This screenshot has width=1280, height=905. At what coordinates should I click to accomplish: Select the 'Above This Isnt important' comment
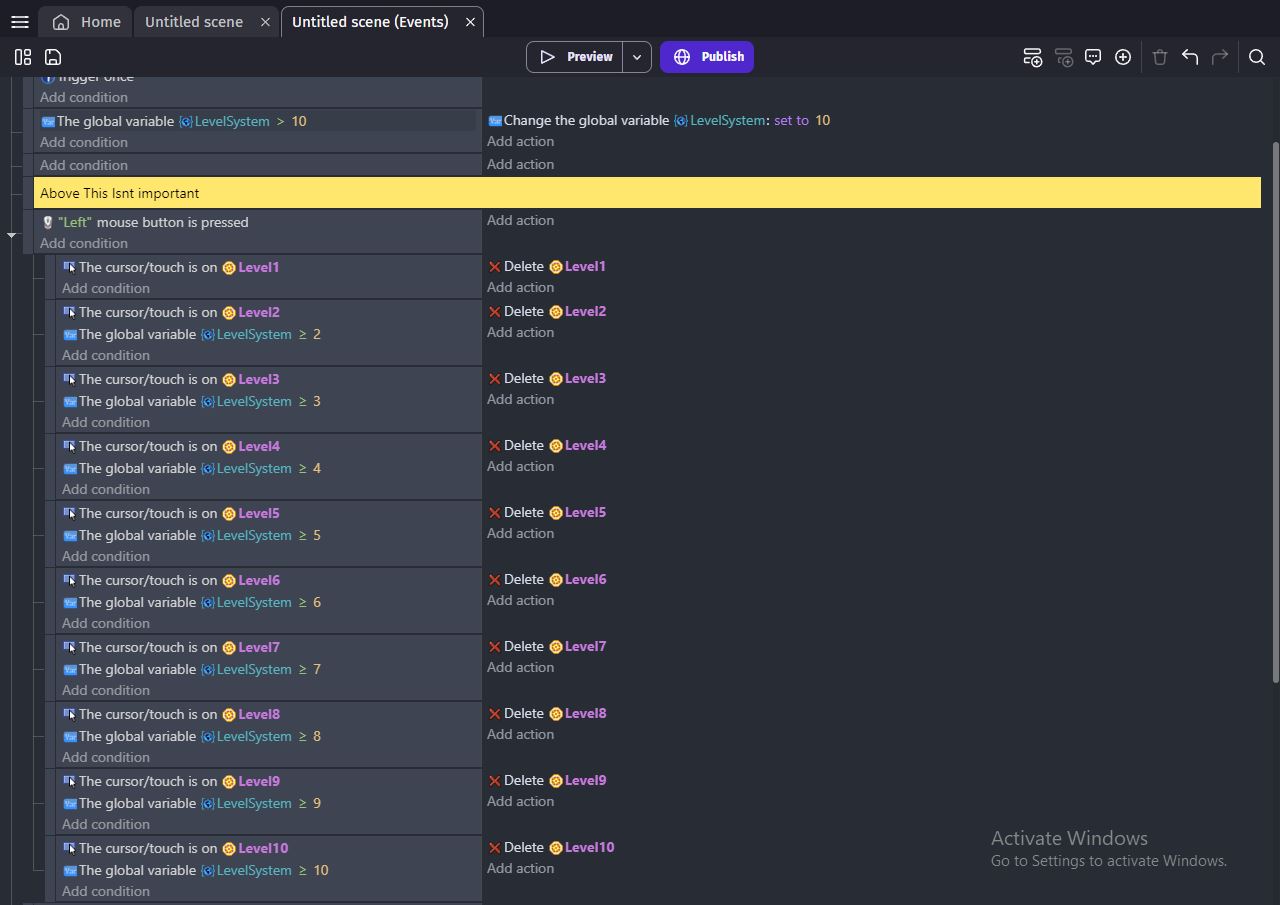click(647, 193)
